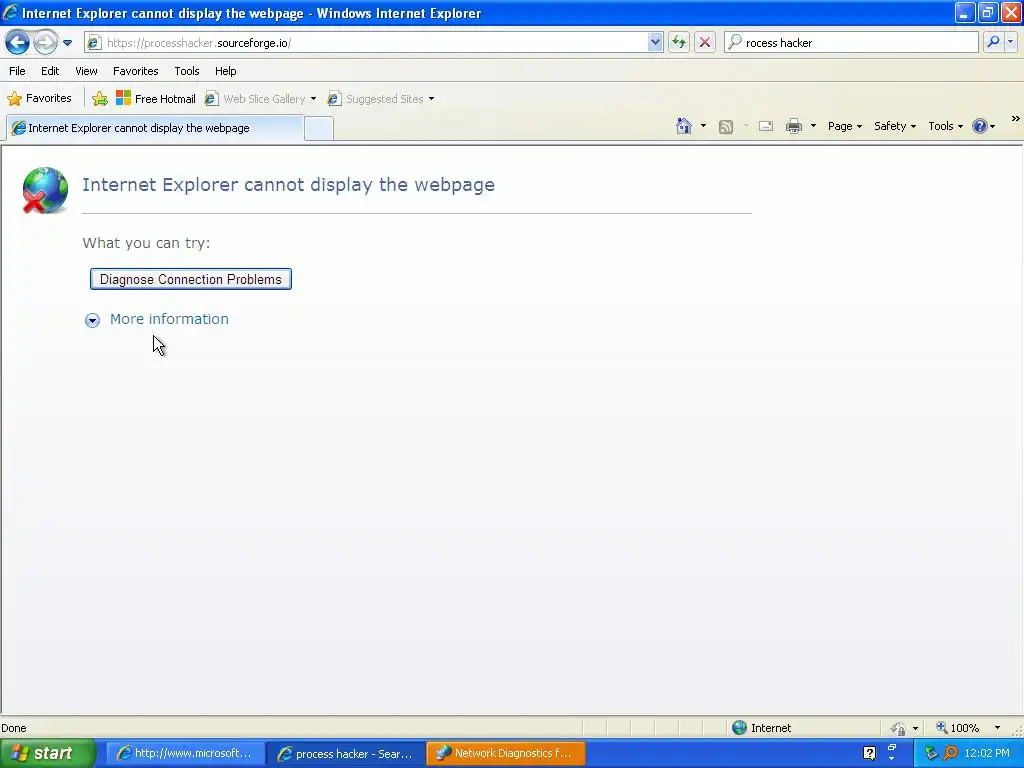Open the File menu
The width and height of the screenshot is (1024, 768).
tap(18, 71)
